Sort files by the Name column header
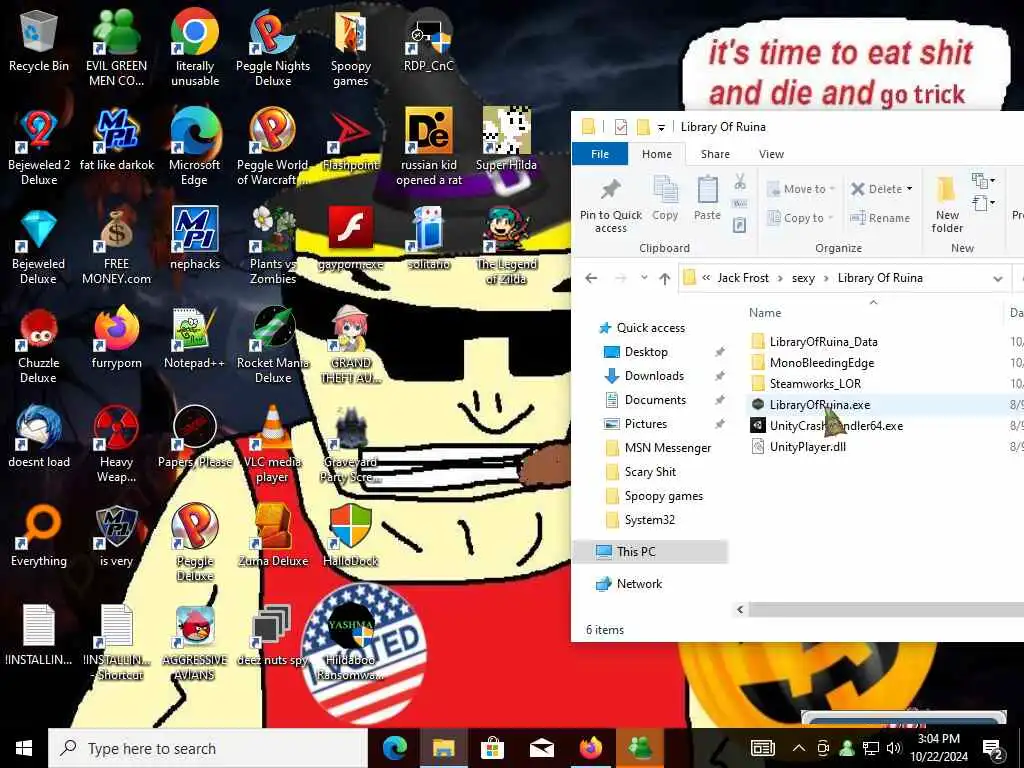The image size is (1024, 768). point(765,313)
